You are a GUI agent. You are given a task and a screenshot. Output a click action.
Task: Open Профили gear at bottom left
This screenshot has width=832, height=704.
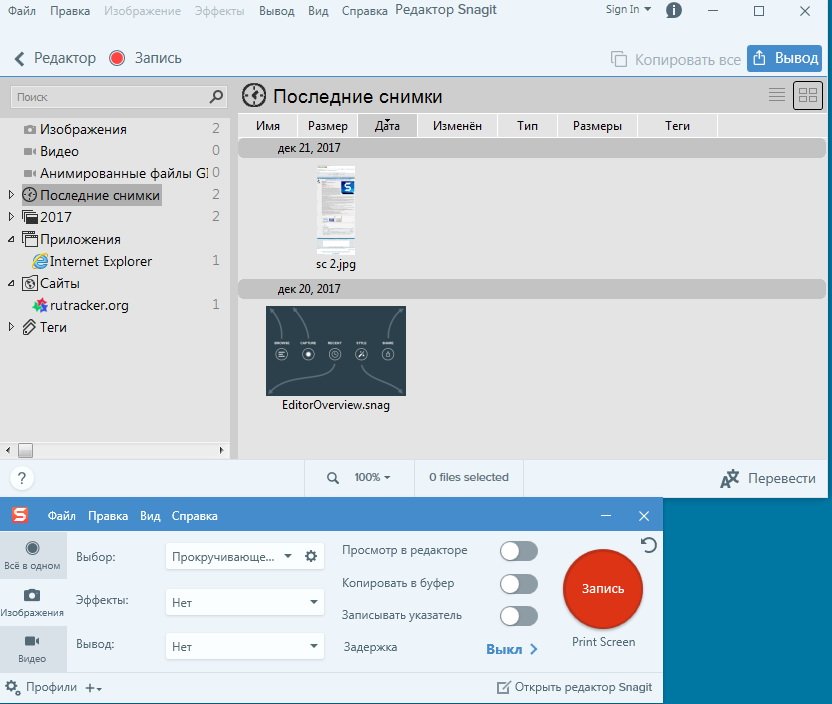coord(12,687)
